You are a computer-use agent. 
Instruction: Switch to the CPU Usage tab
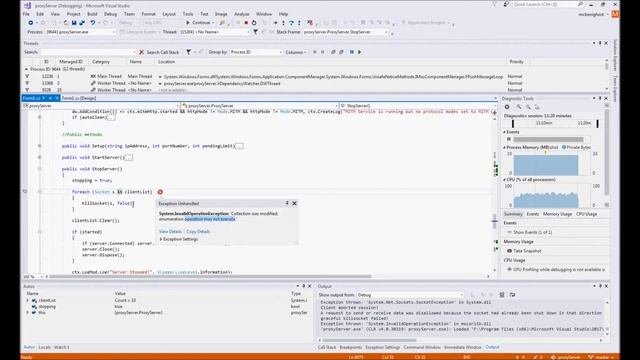point(587,214)
